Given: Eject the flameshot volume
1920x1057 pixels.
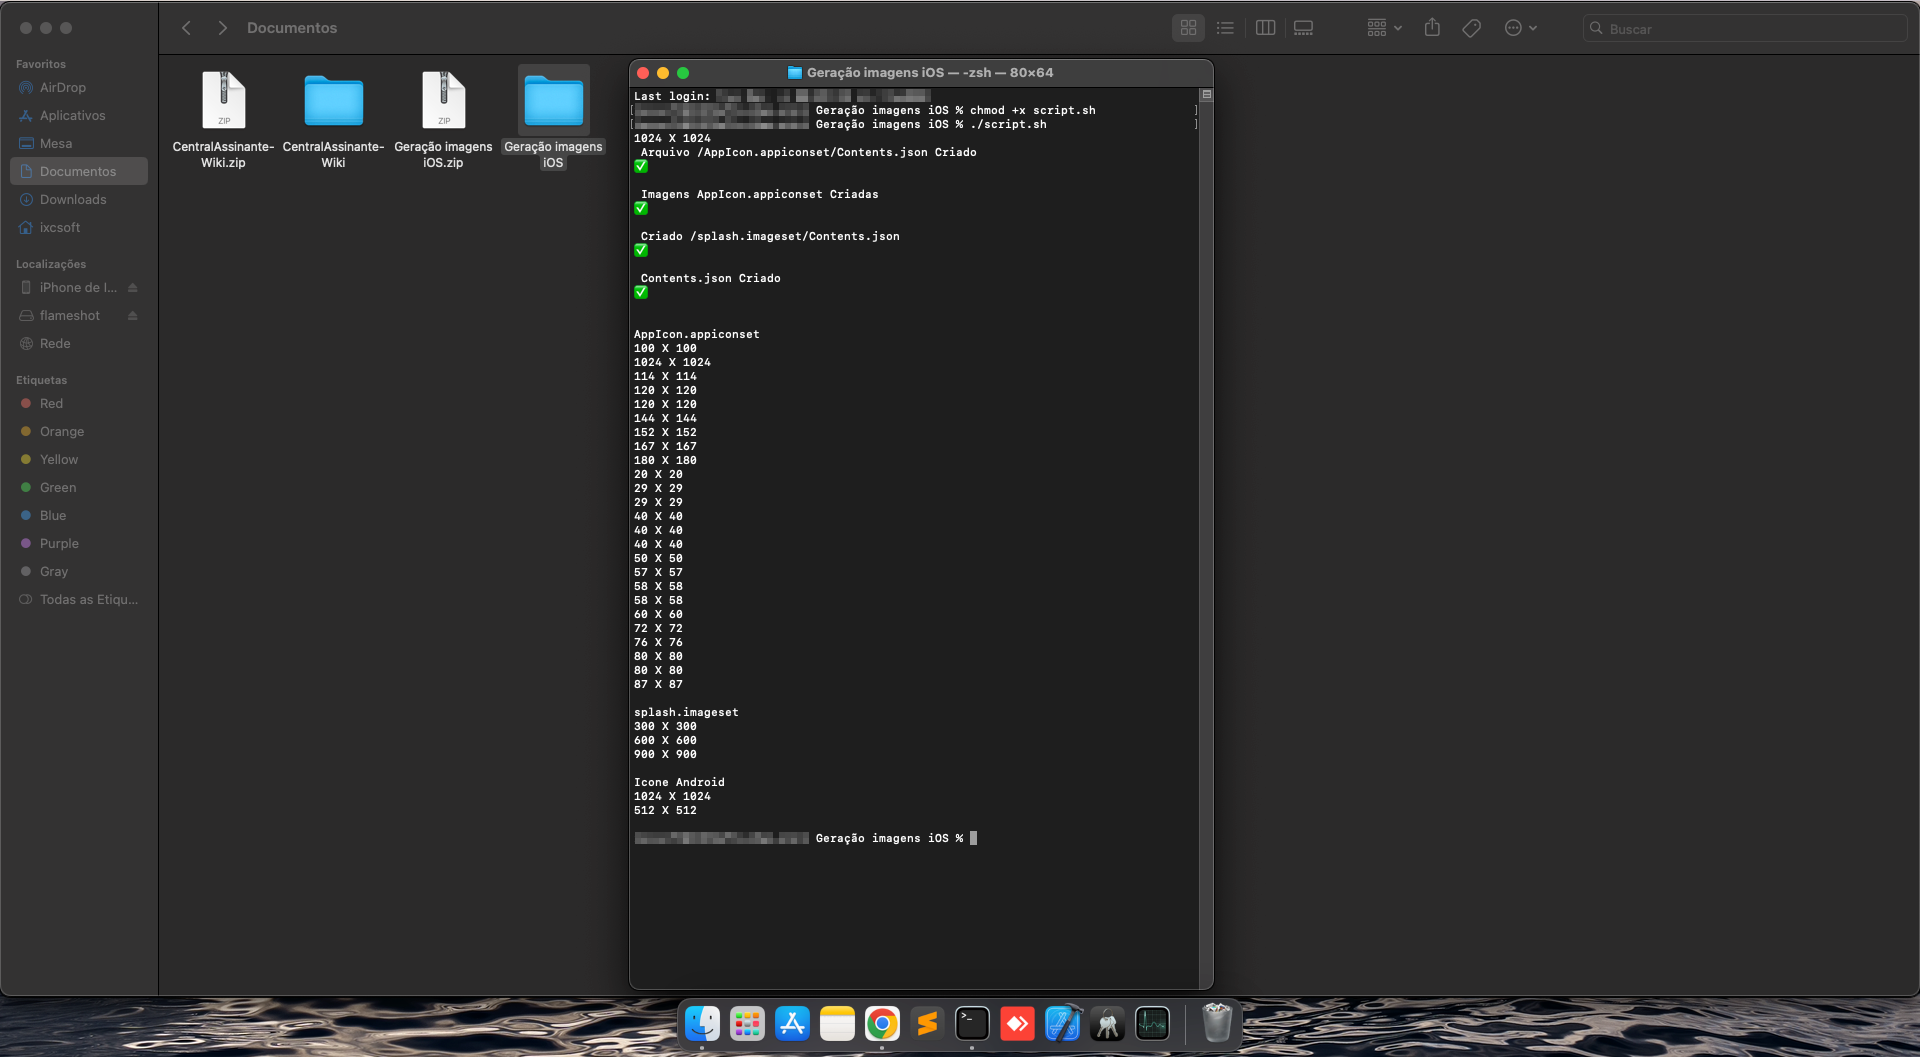Looking at the screenshot, I should click(x=133, y=316).
